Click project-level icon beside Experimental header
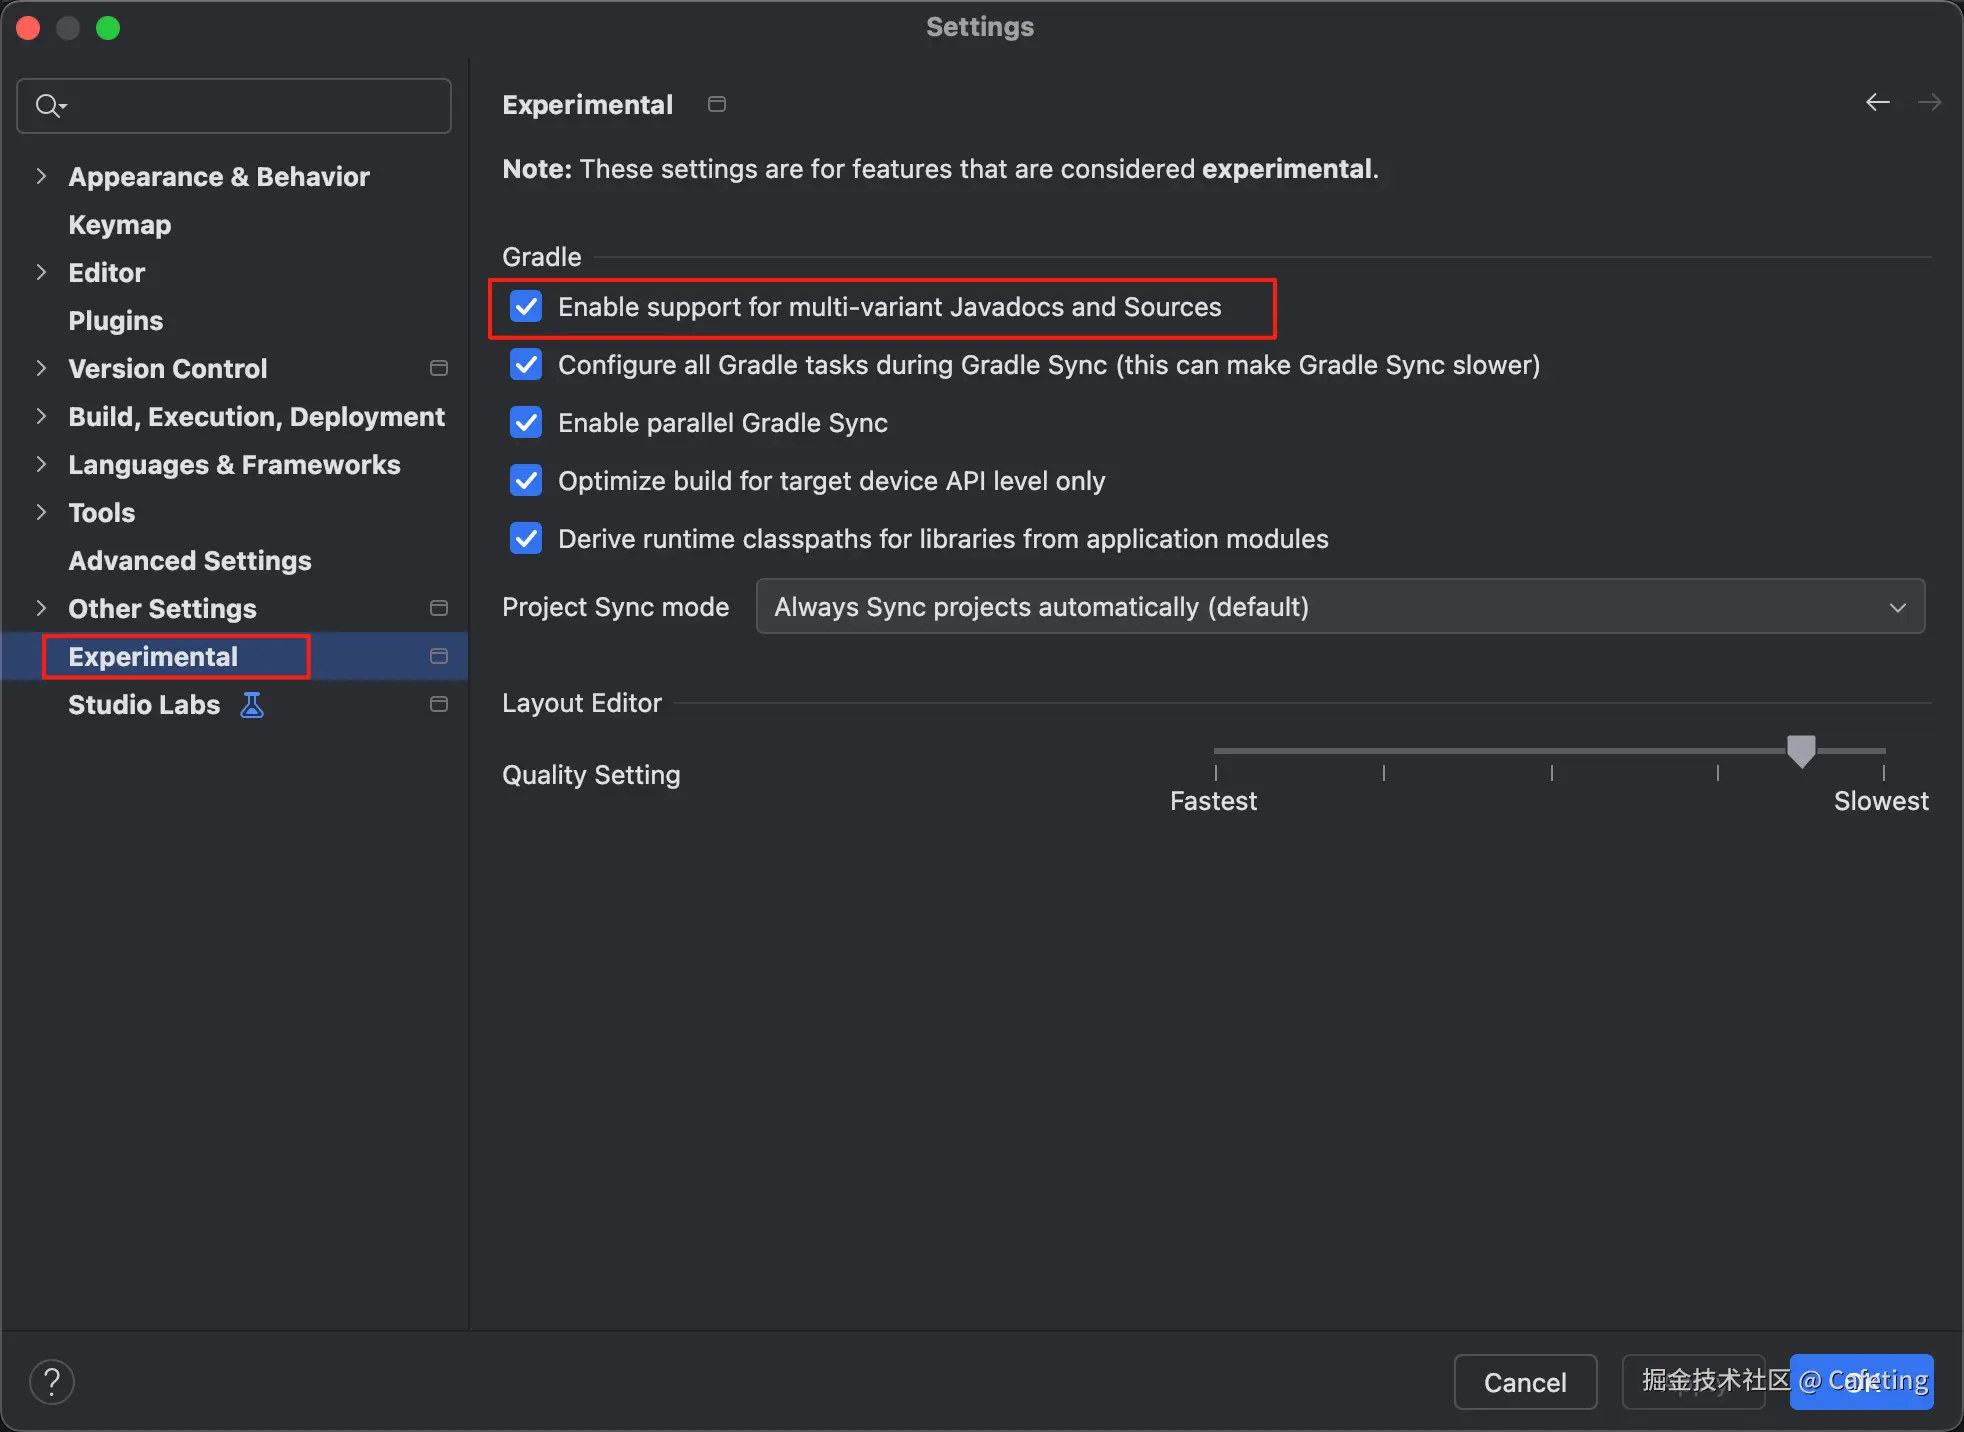 pos(716,105)
